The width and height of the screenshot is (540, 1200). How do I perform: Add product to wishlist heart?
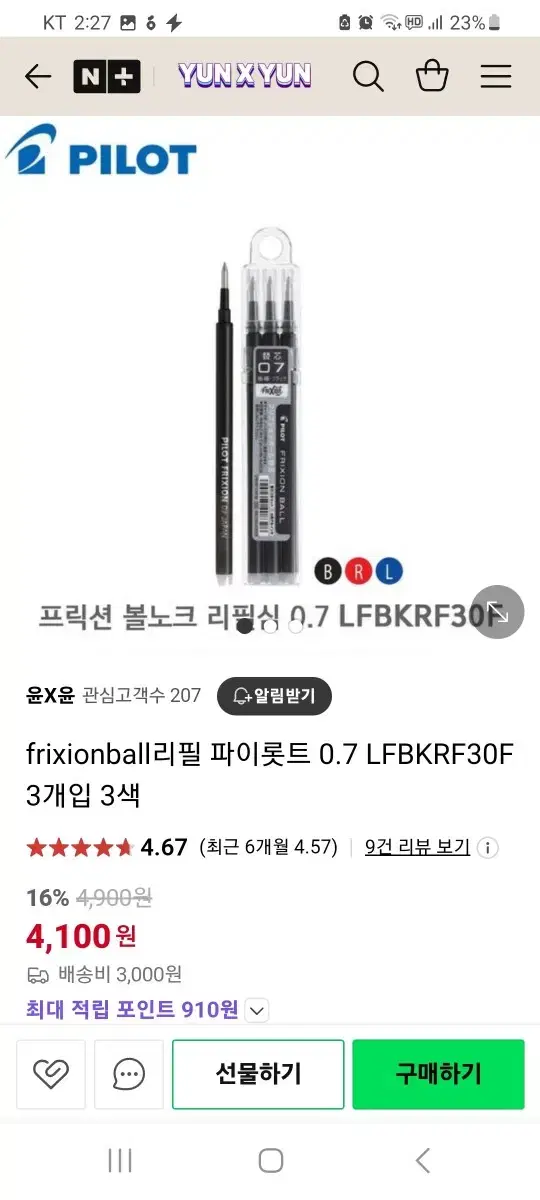(x=50, y=1074)
